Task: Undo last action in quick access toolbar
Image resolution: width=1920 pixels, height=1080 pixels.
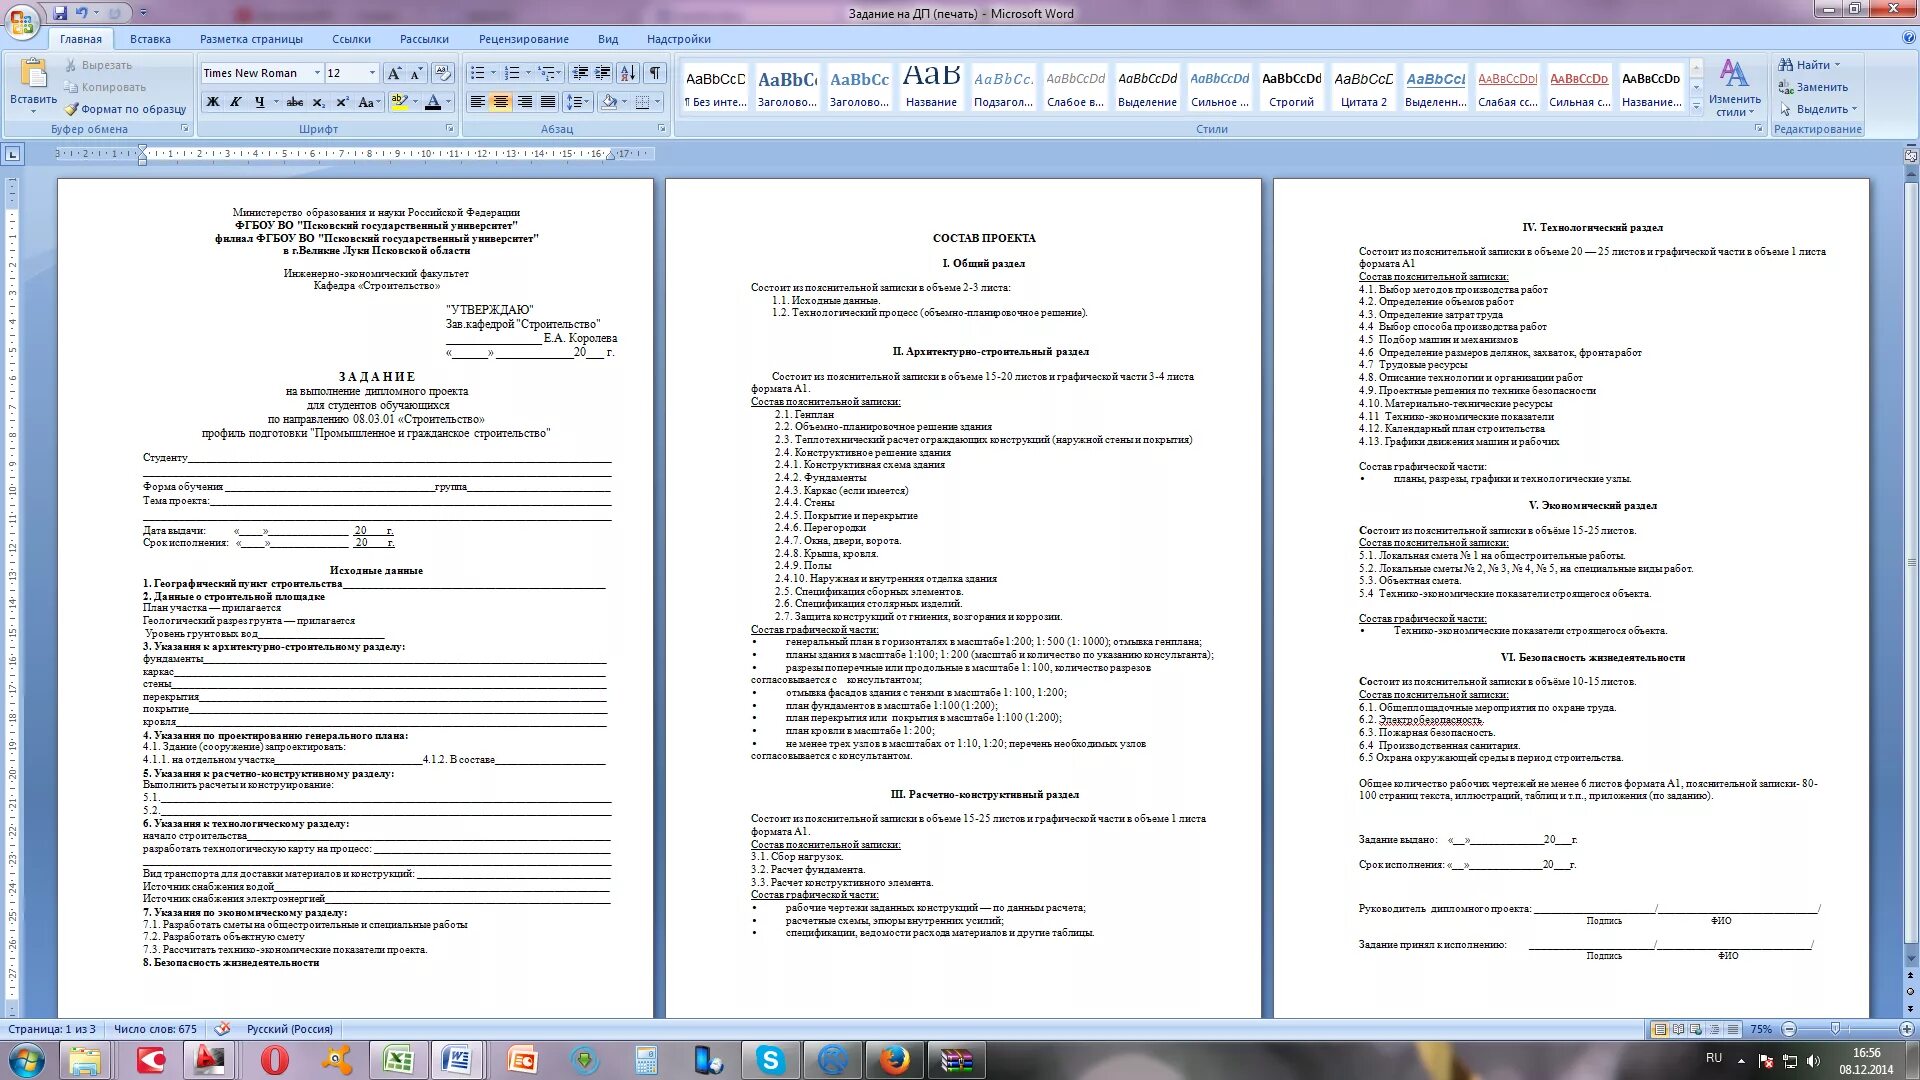Action: pos(82,13)
